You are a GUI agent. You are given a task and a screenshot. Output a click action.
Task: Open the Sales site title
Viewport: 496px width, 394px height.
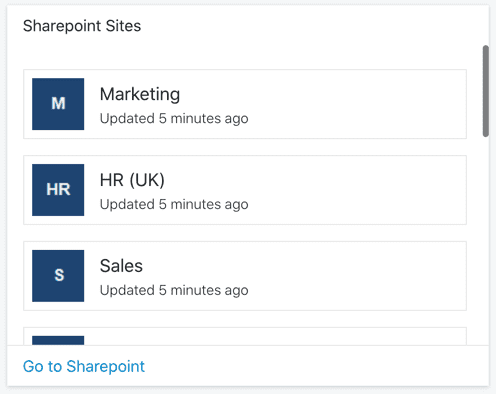(121, 266)
